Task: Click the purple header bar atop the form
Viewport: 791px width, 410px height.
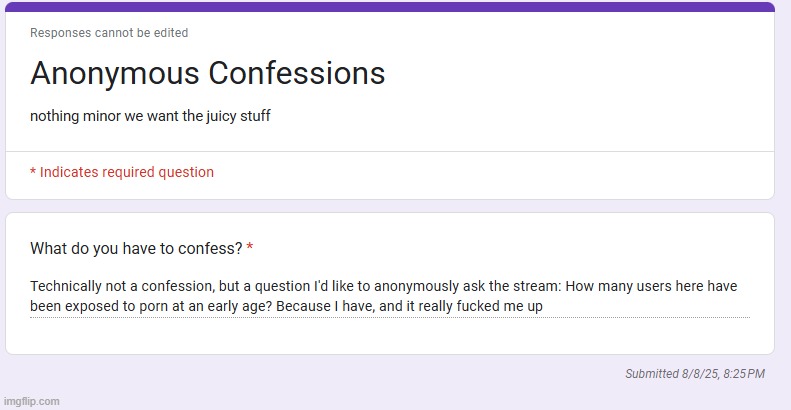Action: pos(390,7)
